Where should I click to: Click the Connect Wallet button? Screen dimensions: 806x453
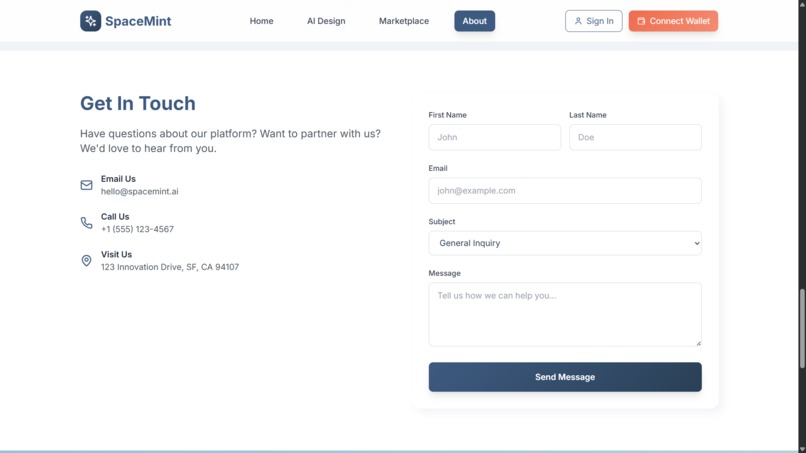tap(673, 21)
